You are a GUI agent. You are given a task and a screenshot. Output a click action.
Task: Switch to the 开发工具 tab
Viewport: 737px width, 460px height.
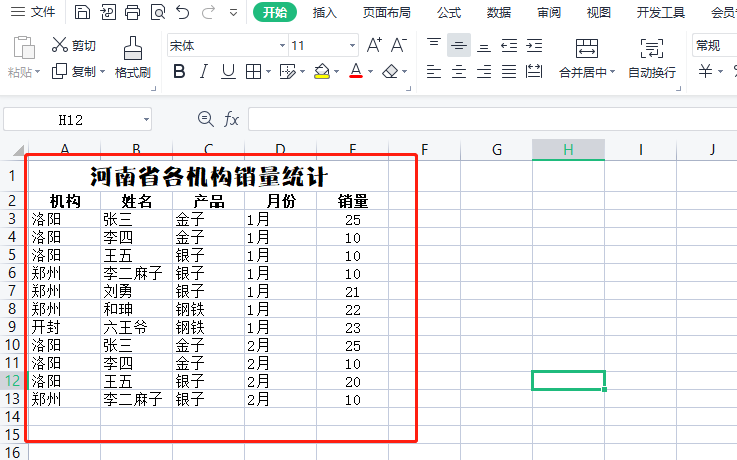click(660, 13)
